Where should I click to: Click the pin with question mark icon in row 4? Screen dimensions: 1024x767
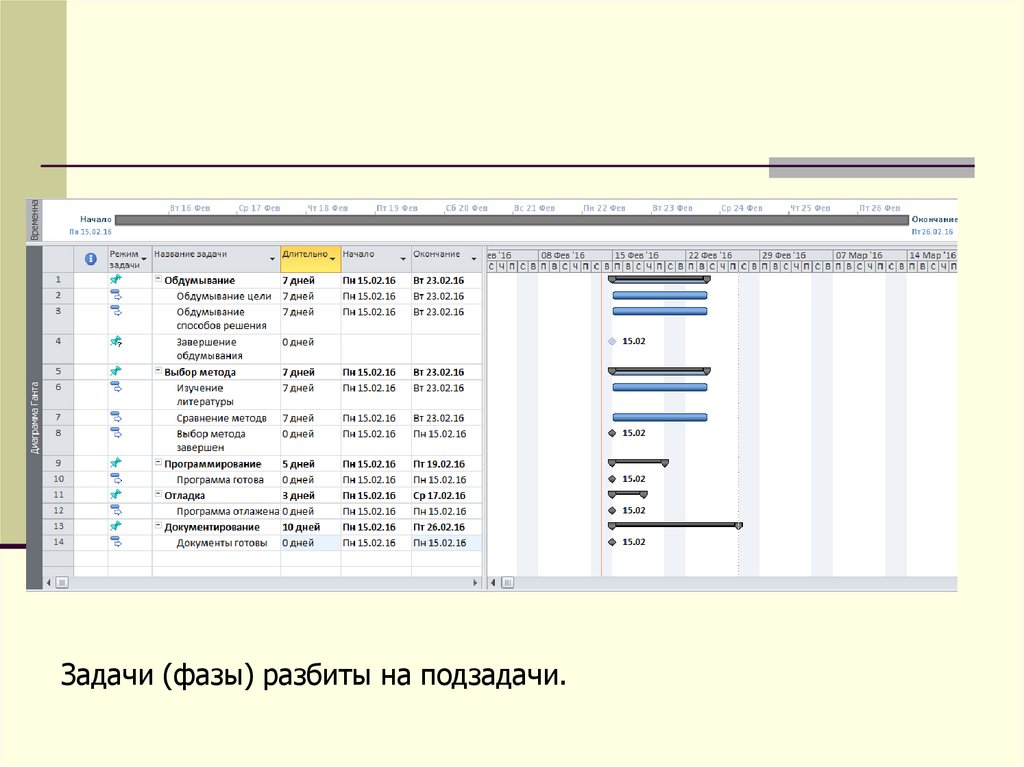pos(115,342)
